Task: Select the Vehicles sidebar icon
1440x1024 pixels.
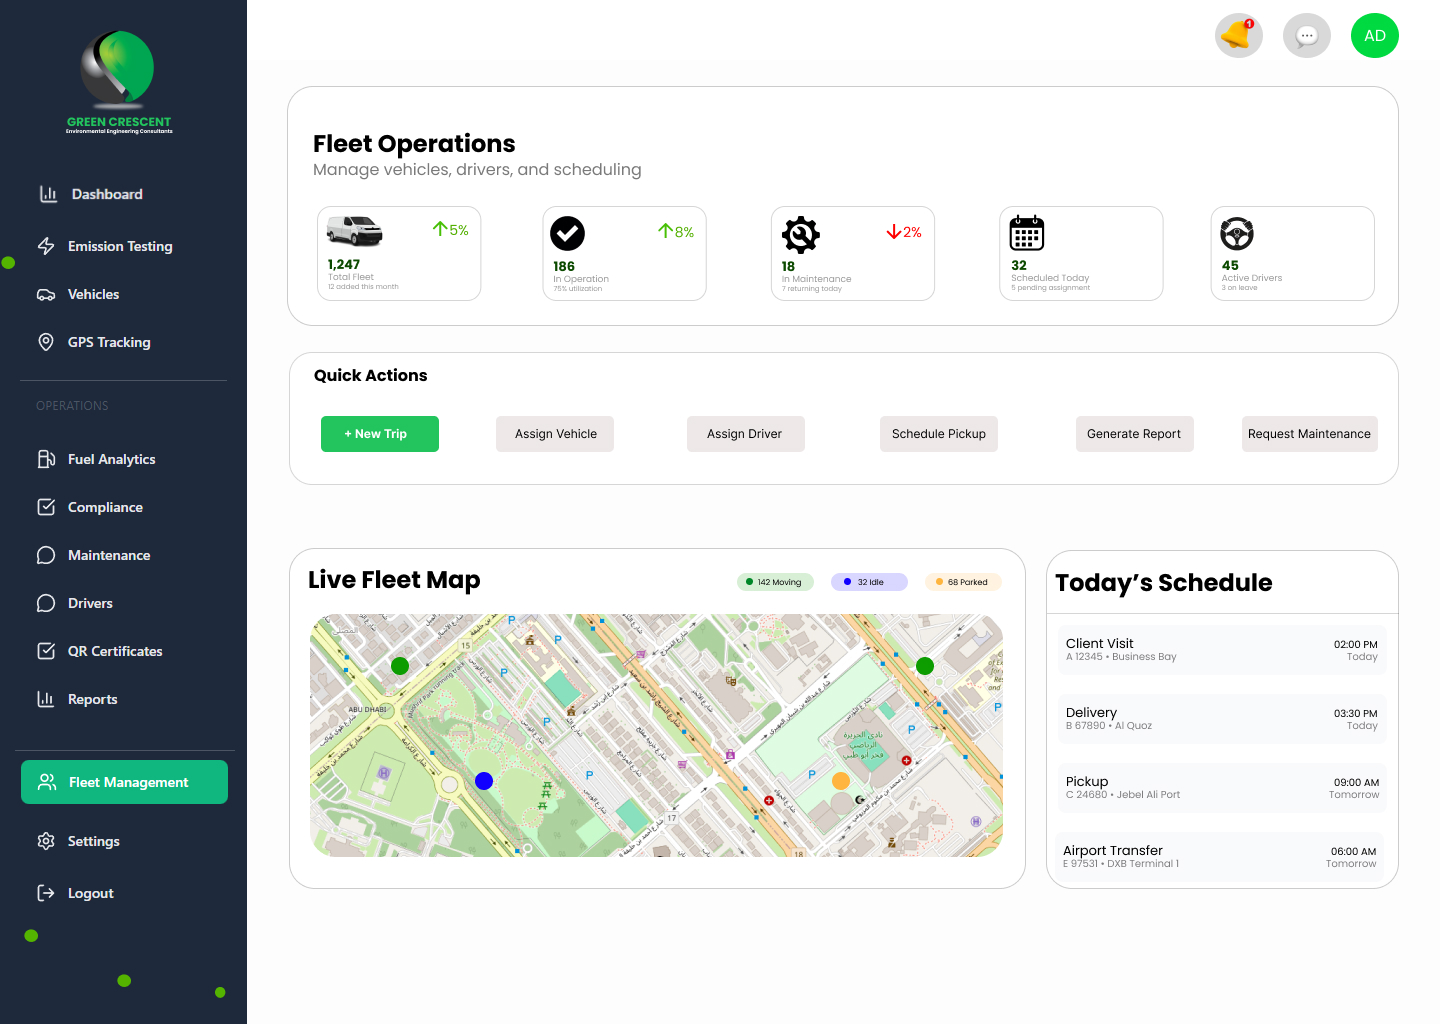Action: point(47,294)
